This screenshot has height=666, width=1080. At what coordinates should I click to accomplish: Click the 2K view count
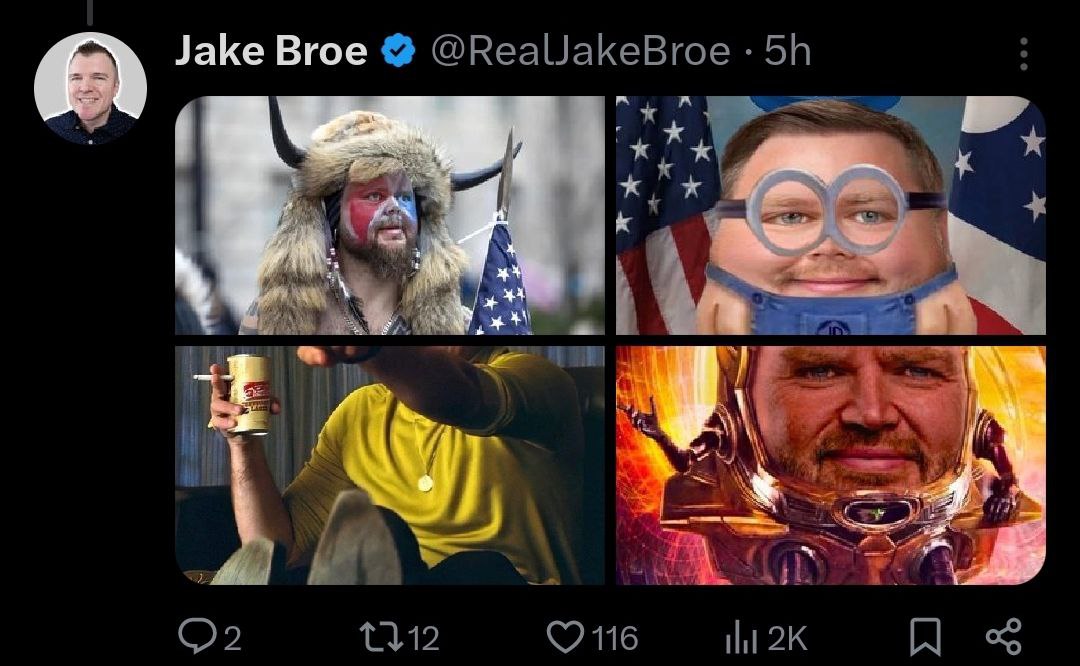click(x=787, y=638)
